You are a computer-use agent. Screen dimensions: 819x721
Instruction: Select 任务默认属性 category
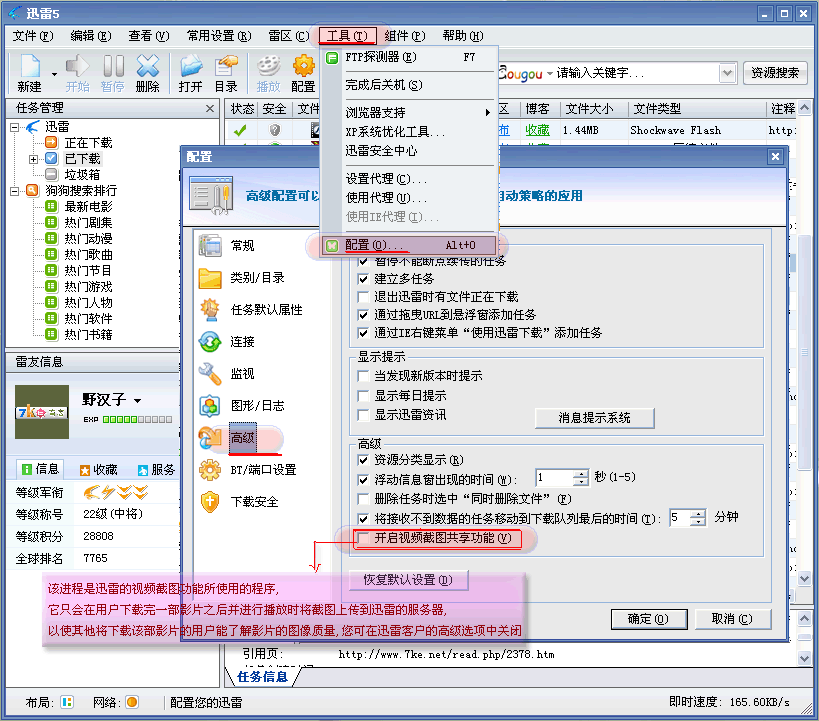coord(251,309)
